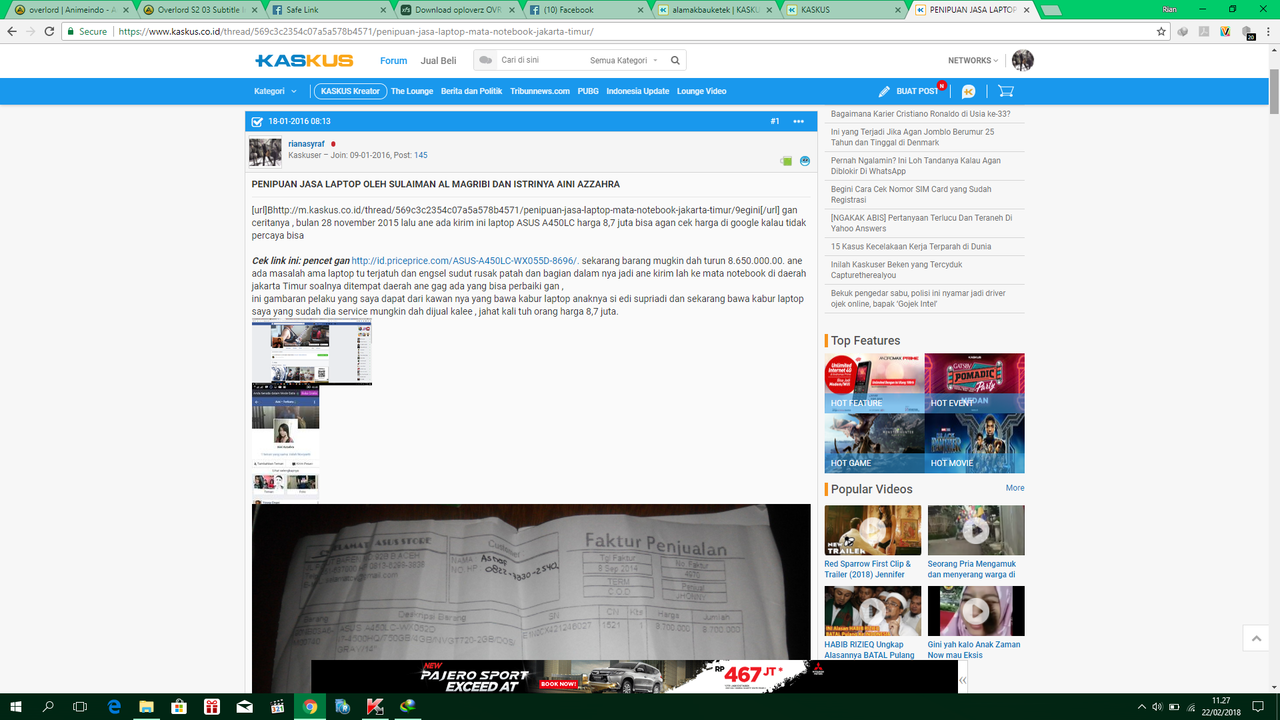Open the Mail app on the taskbar
This screenshot has width=1280, height=720.
pyautogui.click(x=245, y=706)
